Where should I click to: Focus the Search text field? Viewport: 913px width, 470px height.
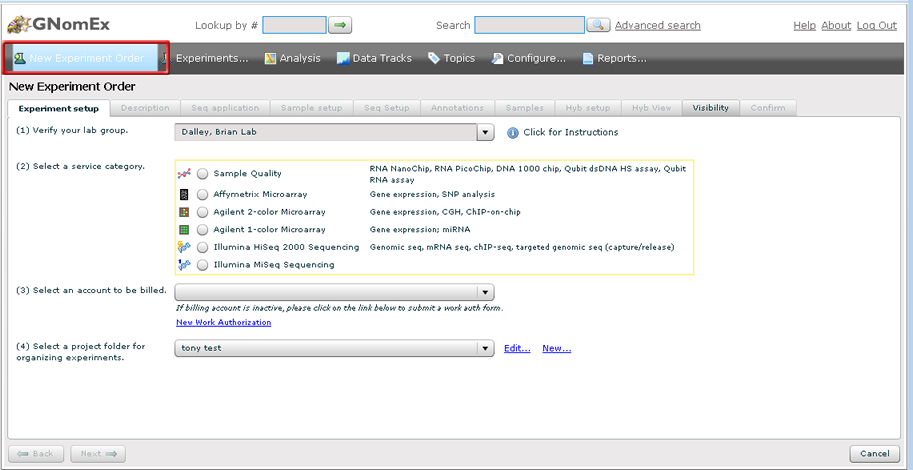(529, 25)
